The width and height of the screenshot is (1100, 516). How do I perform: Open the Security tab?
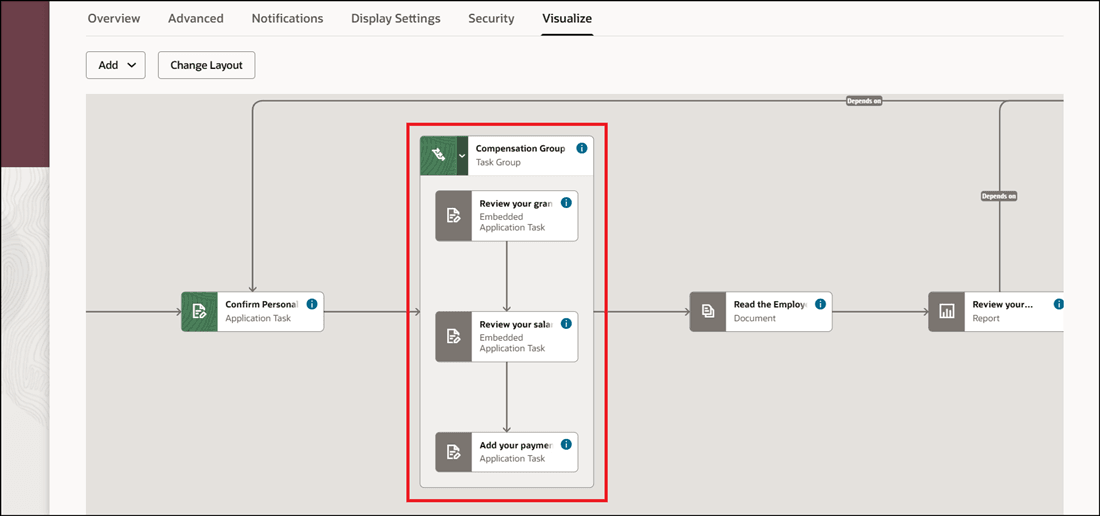point(491,18)
